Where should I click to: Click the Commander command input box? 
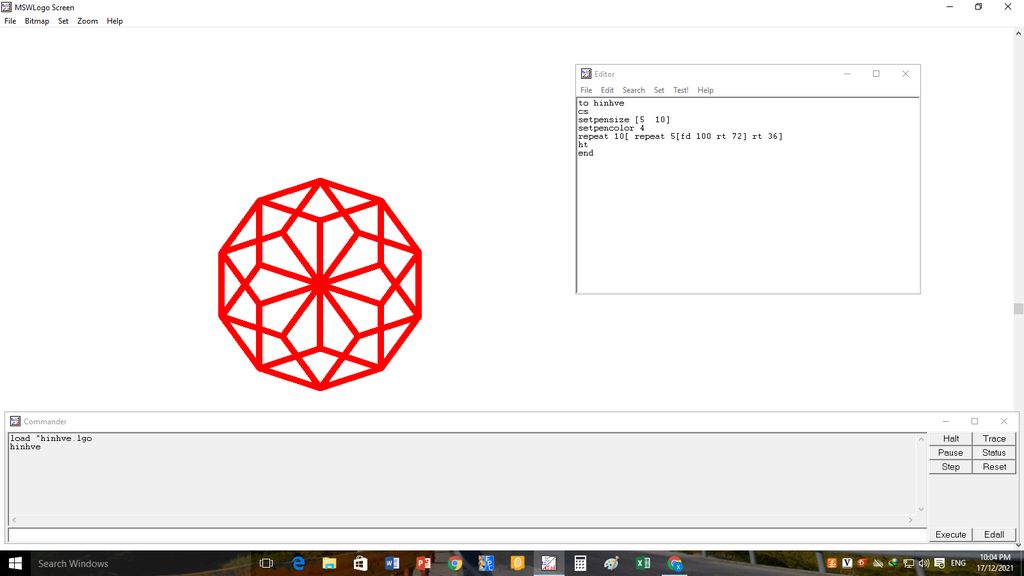(x=467, y=535)
